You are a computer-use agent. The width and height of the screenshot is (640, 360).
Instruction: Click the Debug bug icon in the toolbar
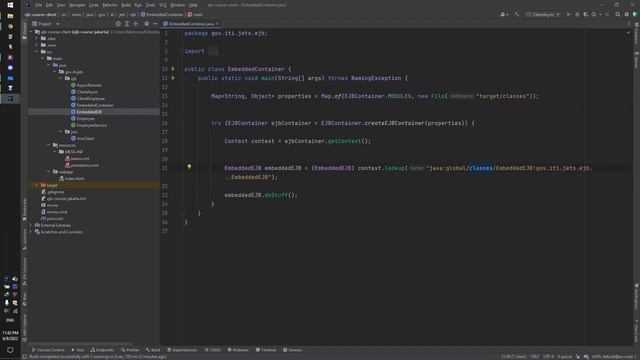(x=577, y=14)
